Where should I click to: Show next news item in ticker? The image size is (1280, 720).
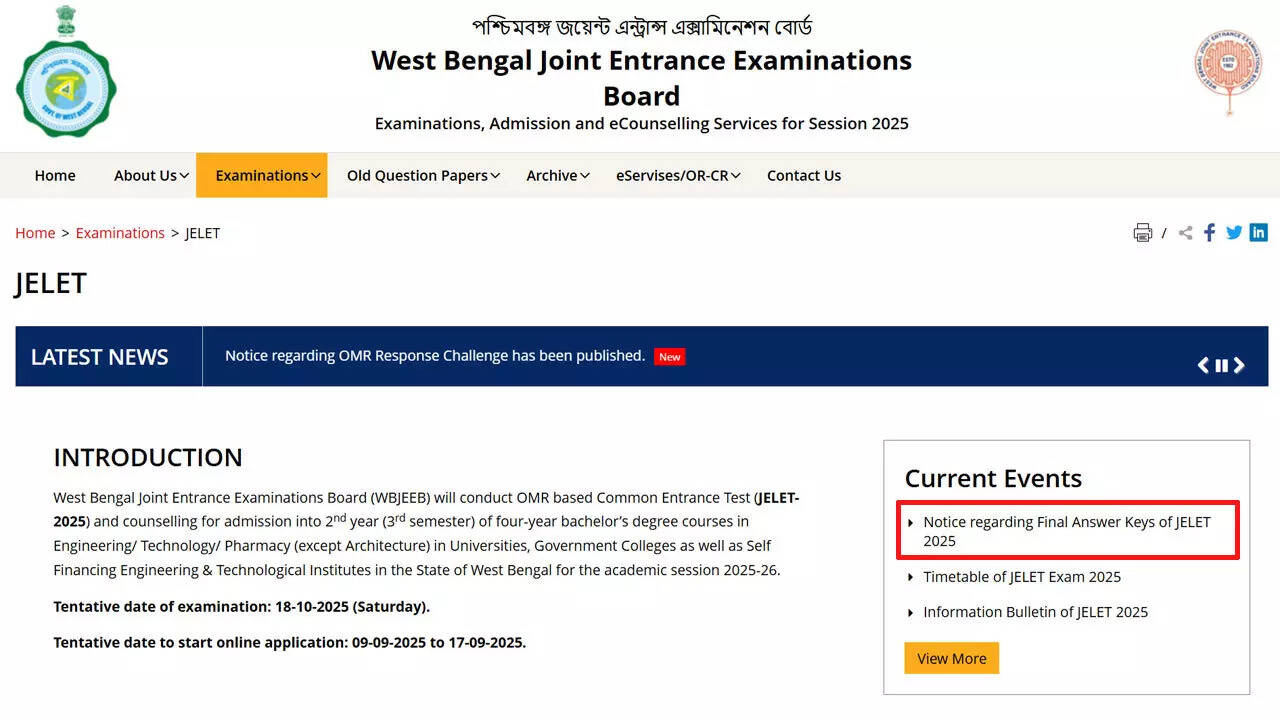pos(1239,365)
